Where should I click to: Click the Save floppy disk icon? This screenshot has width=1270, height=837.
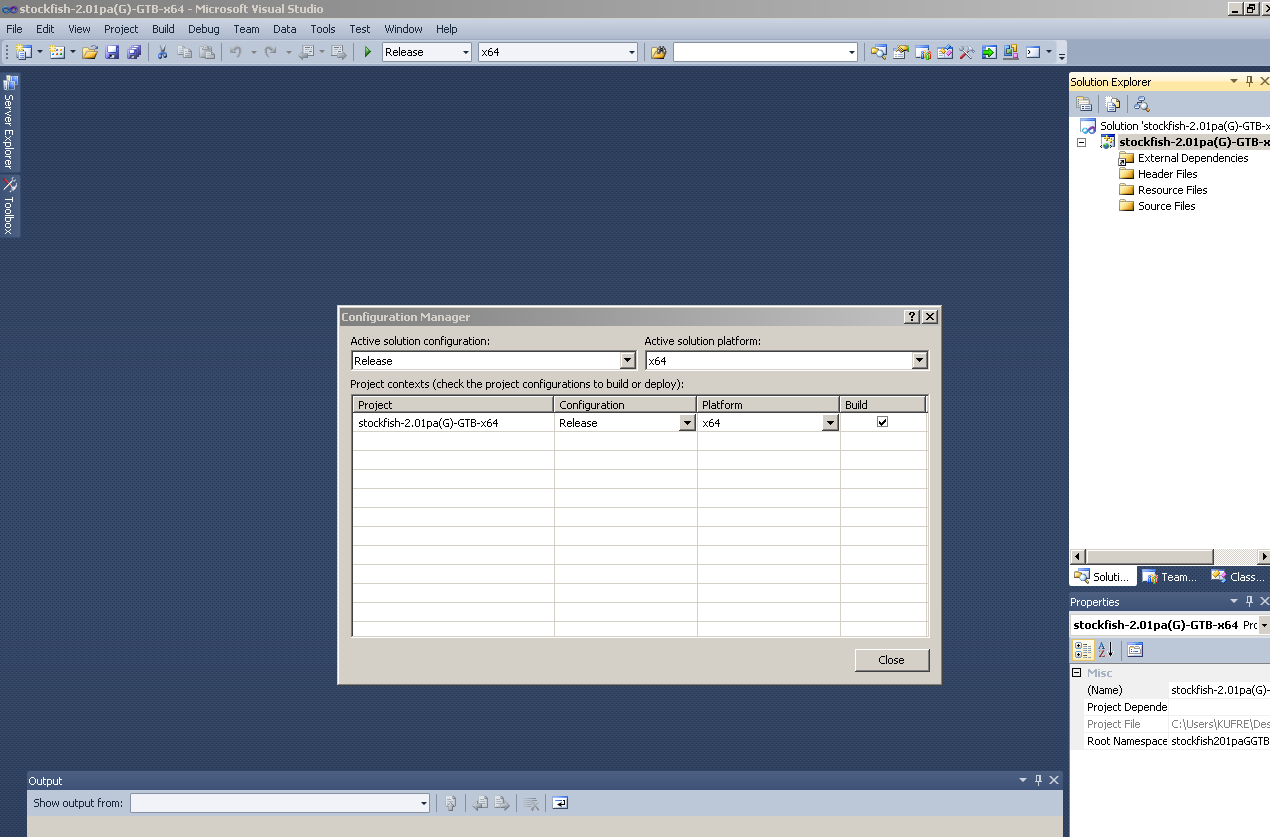(x=112, y=52)
